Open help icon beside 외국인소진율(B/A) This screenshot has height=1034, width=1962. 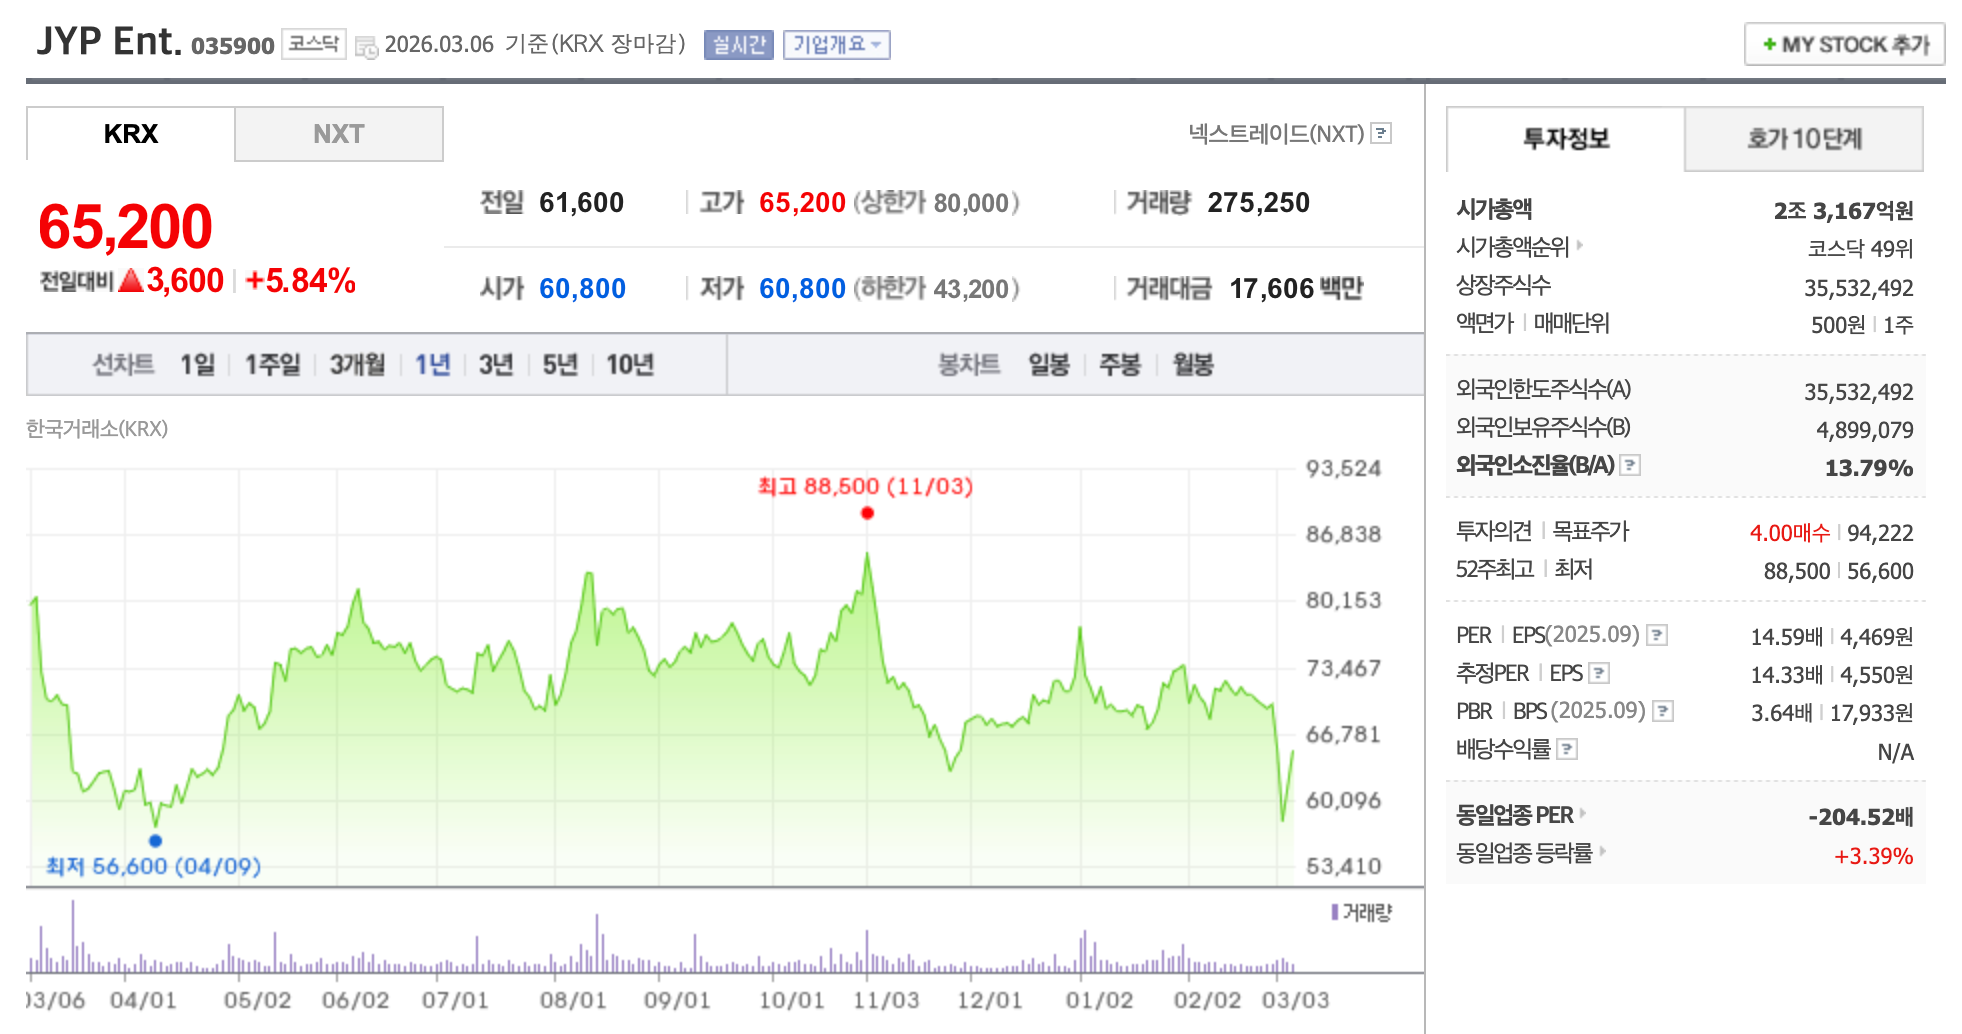pyautogui.click(x=1630, y=465)
